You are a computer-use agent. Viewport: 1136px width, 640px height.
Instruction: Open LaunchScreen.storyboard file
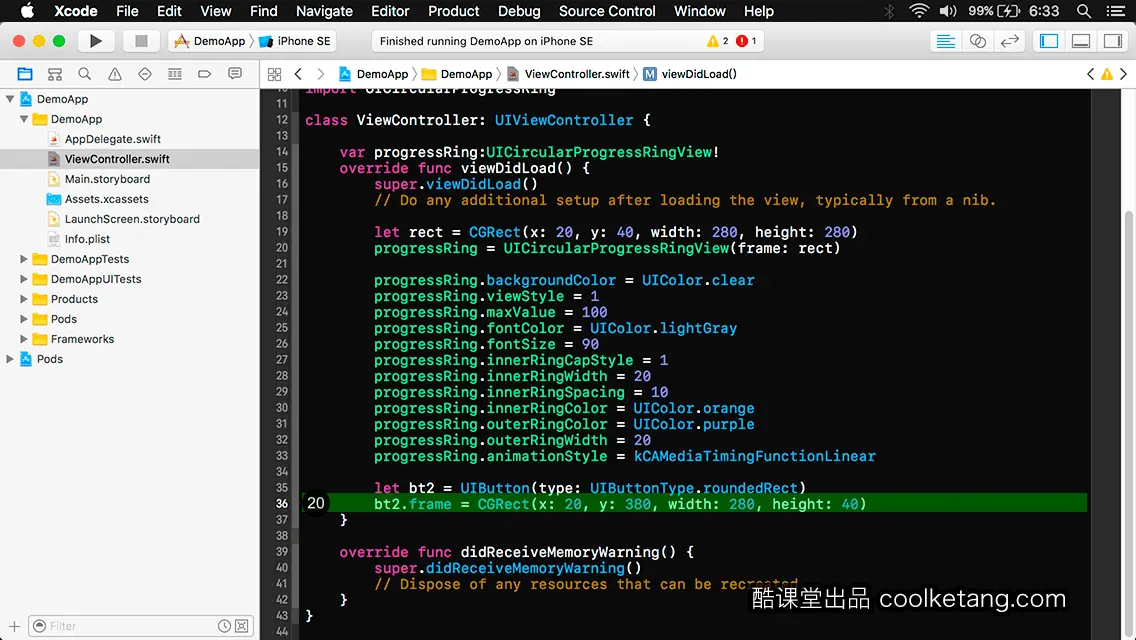click(132, 219)
